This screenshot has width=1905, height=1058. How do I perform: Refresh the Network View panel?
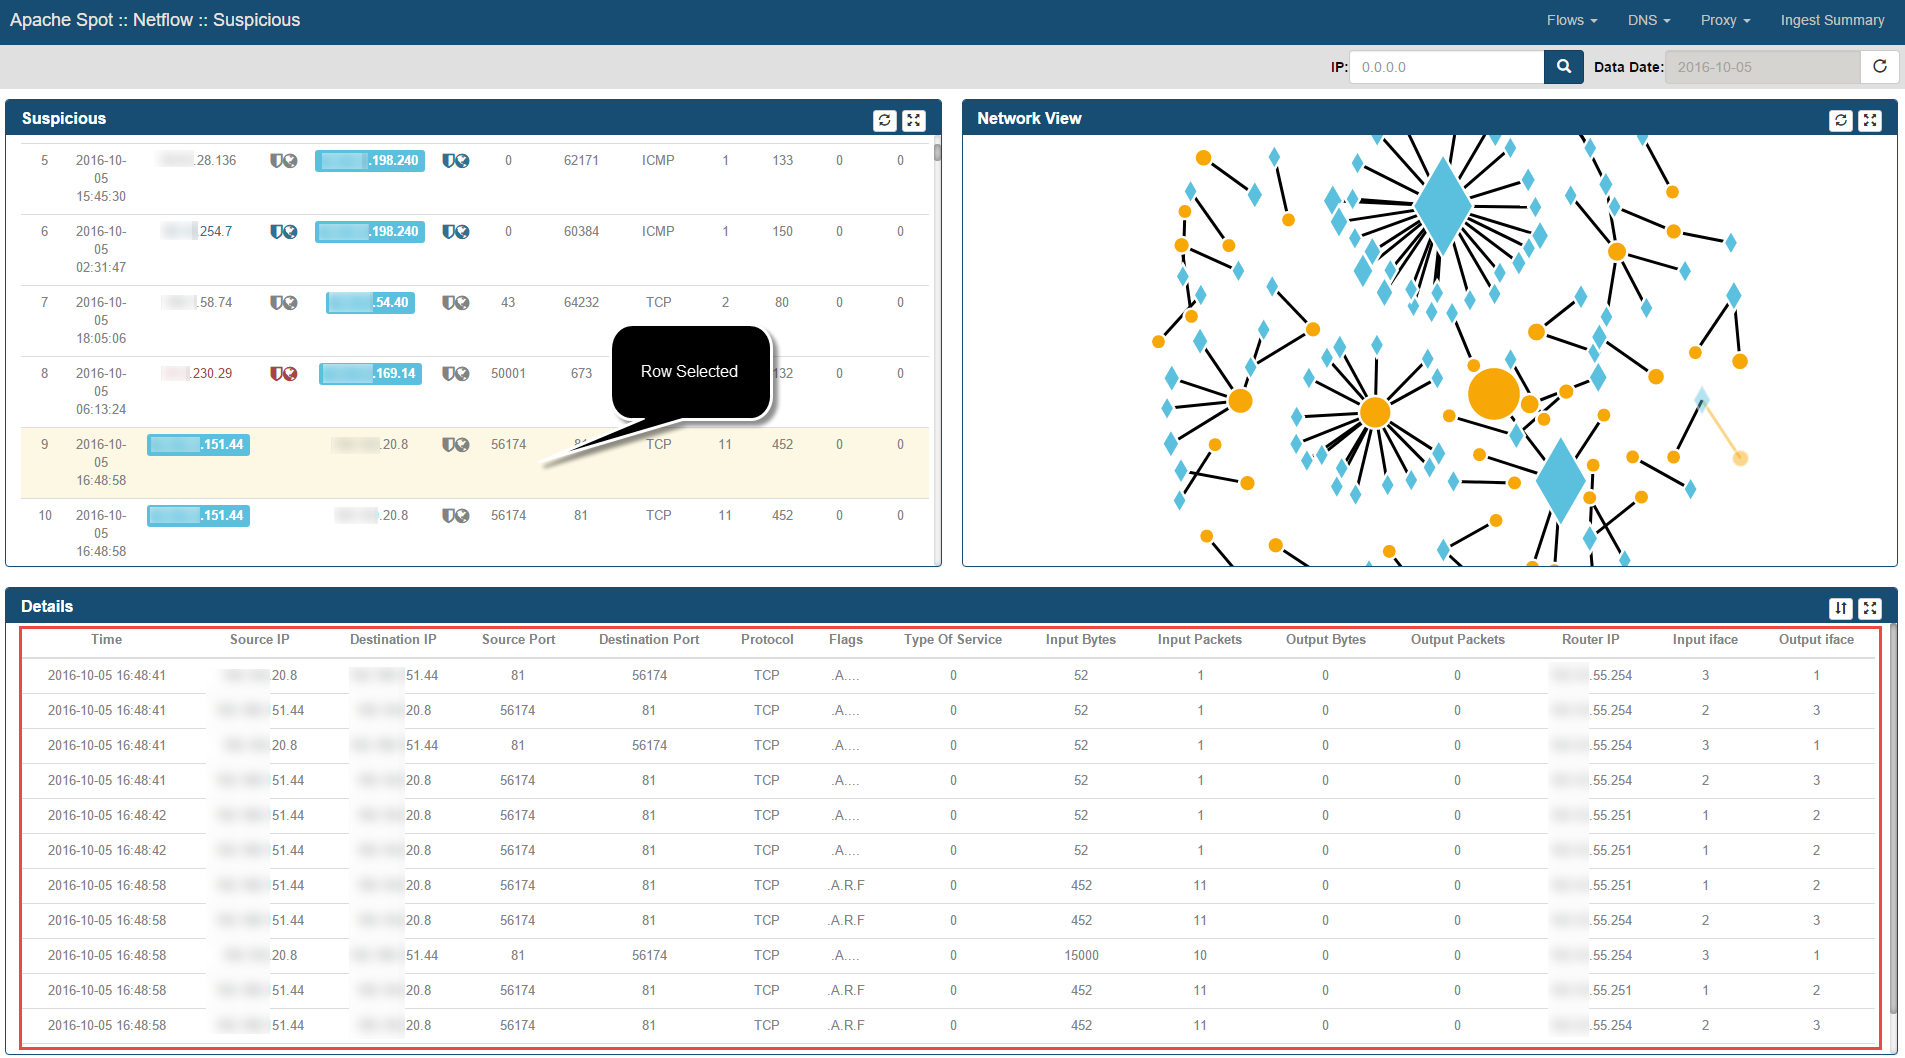pyautogui.click(x=1840, y=120)
